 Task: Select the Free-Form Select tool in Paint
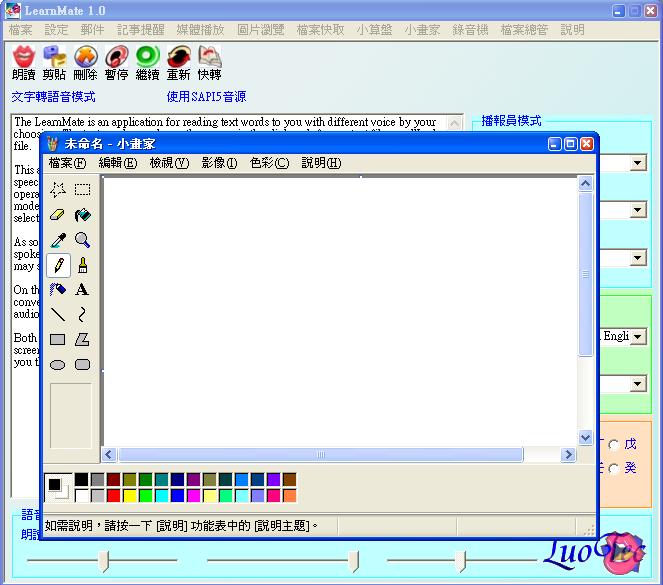[x=58, y=190]
